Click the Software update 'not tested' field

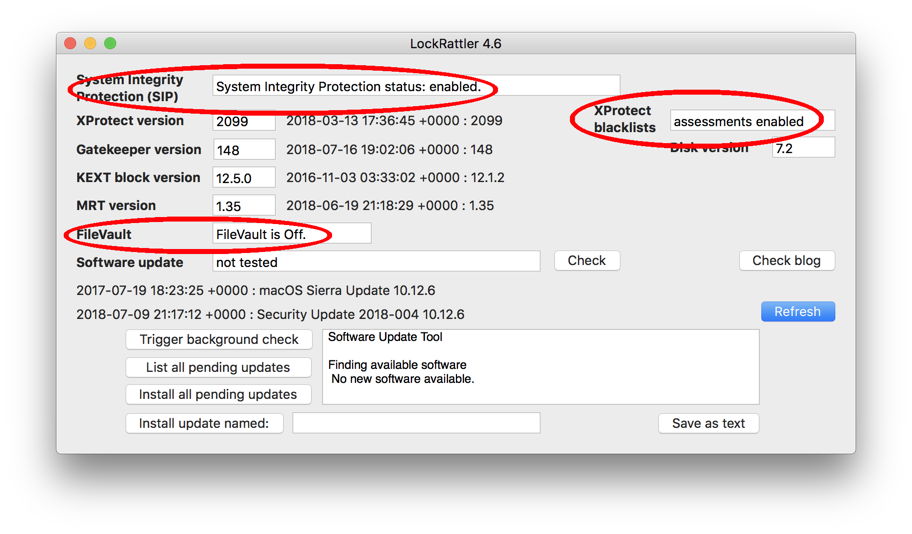tap(376, 262)
